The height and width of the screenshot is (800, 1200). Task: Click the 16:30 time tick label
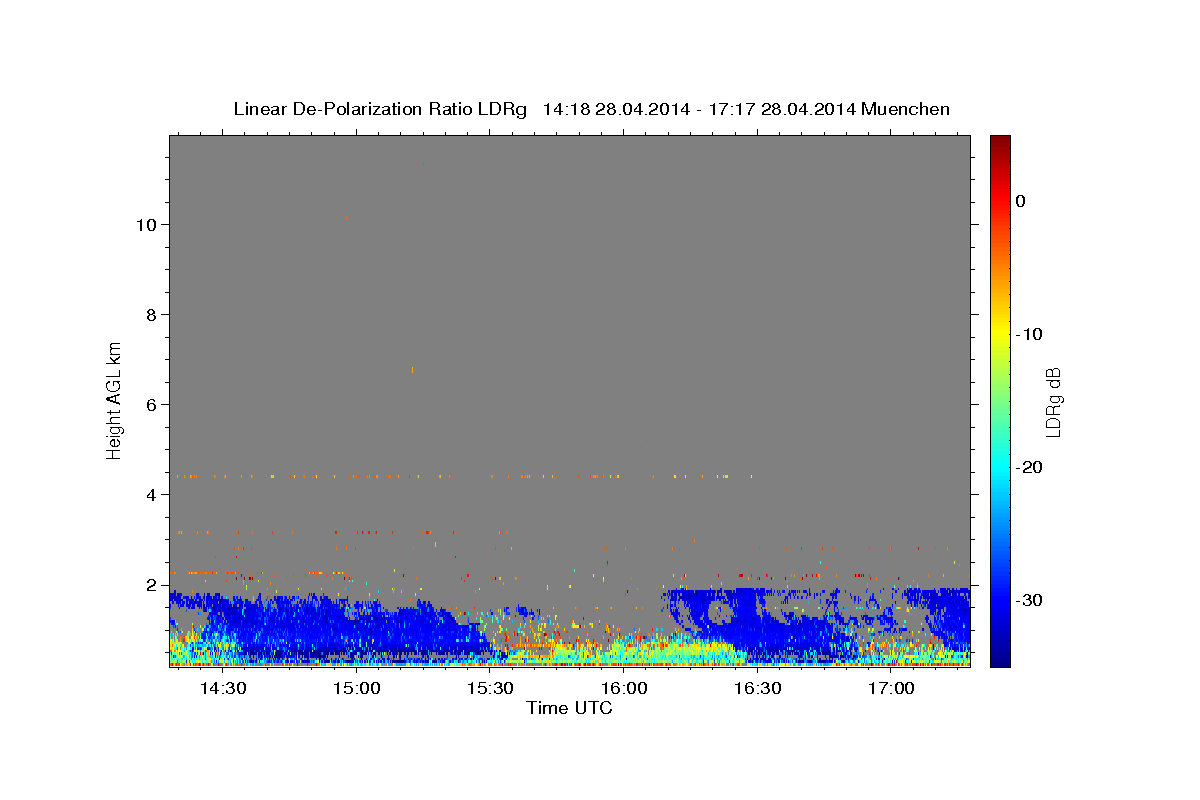click(x=757, y=689)
